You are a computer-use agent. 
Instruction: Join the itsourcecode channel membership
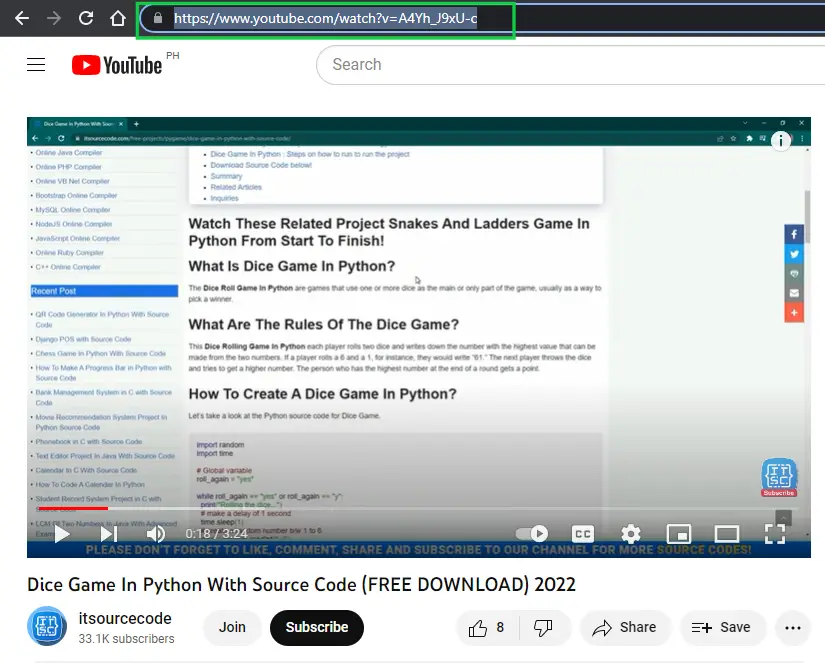232,627
